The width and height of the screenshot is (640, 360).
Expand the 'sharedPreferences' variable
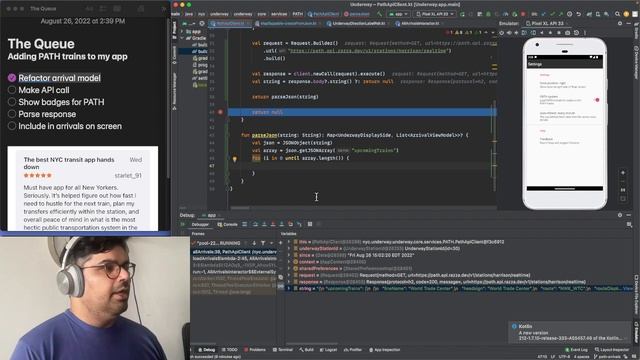click(x=289, y=269)
